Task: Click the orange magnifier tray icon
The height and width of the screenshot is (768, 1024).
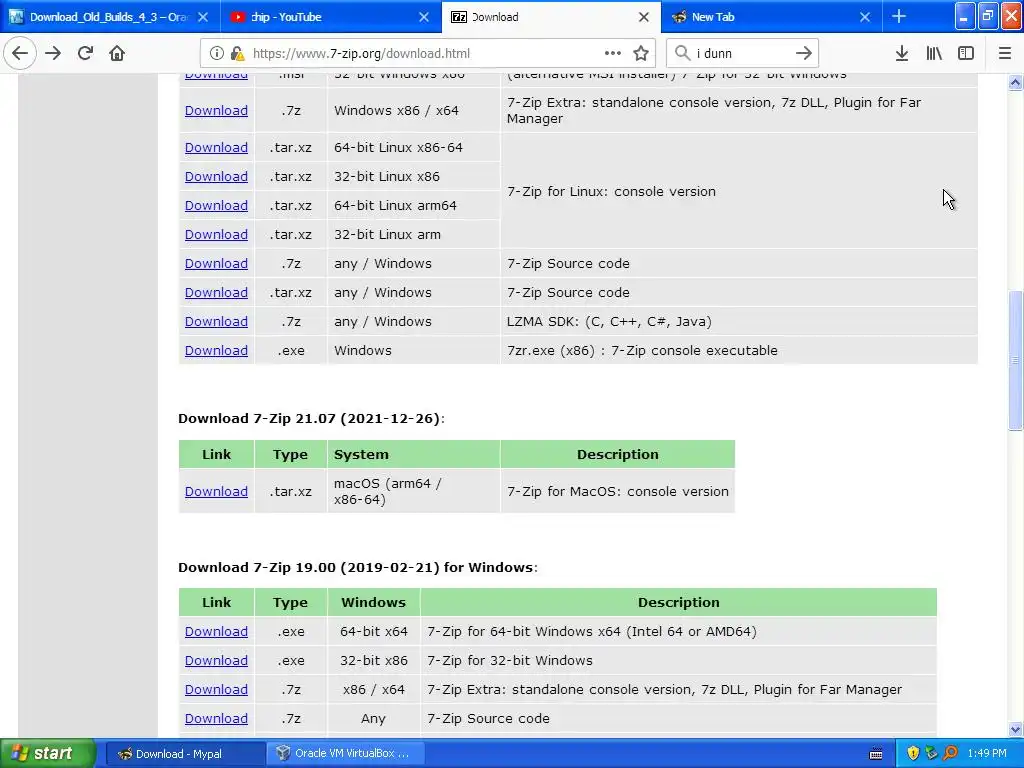Action: (x=950, y=754)
